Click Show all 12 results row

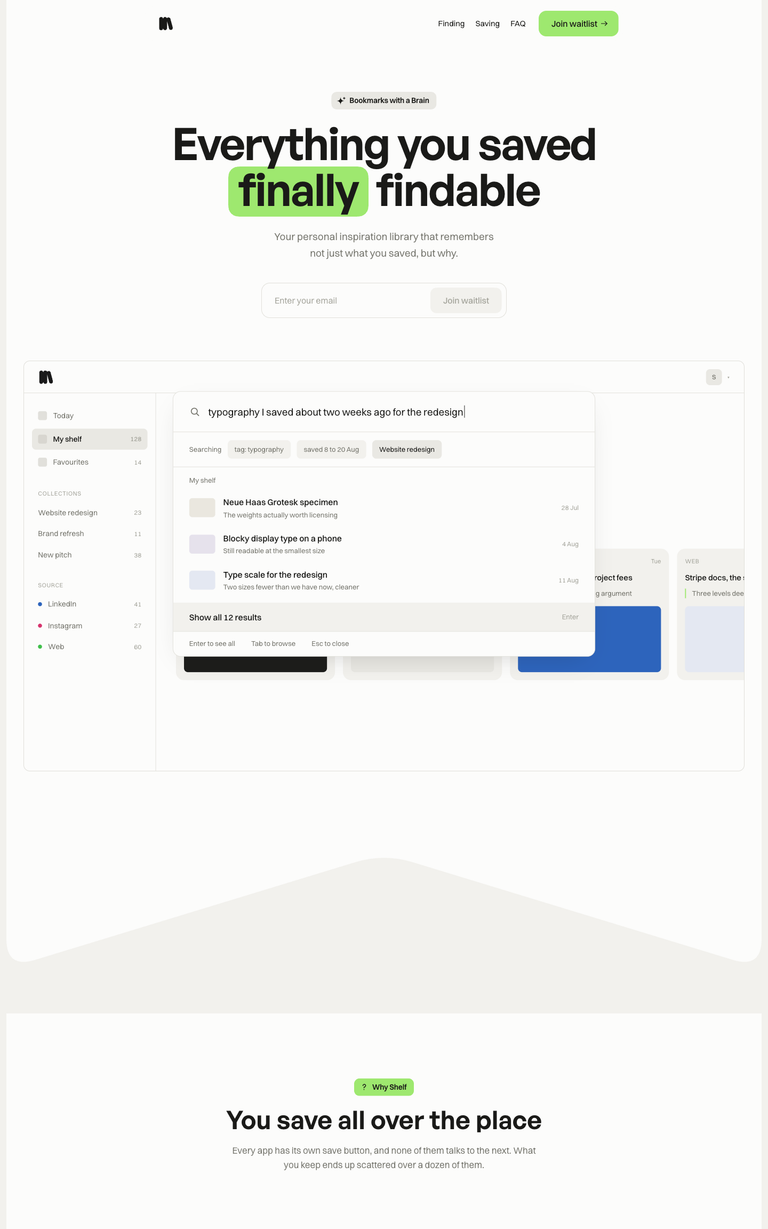click(384, 617)
